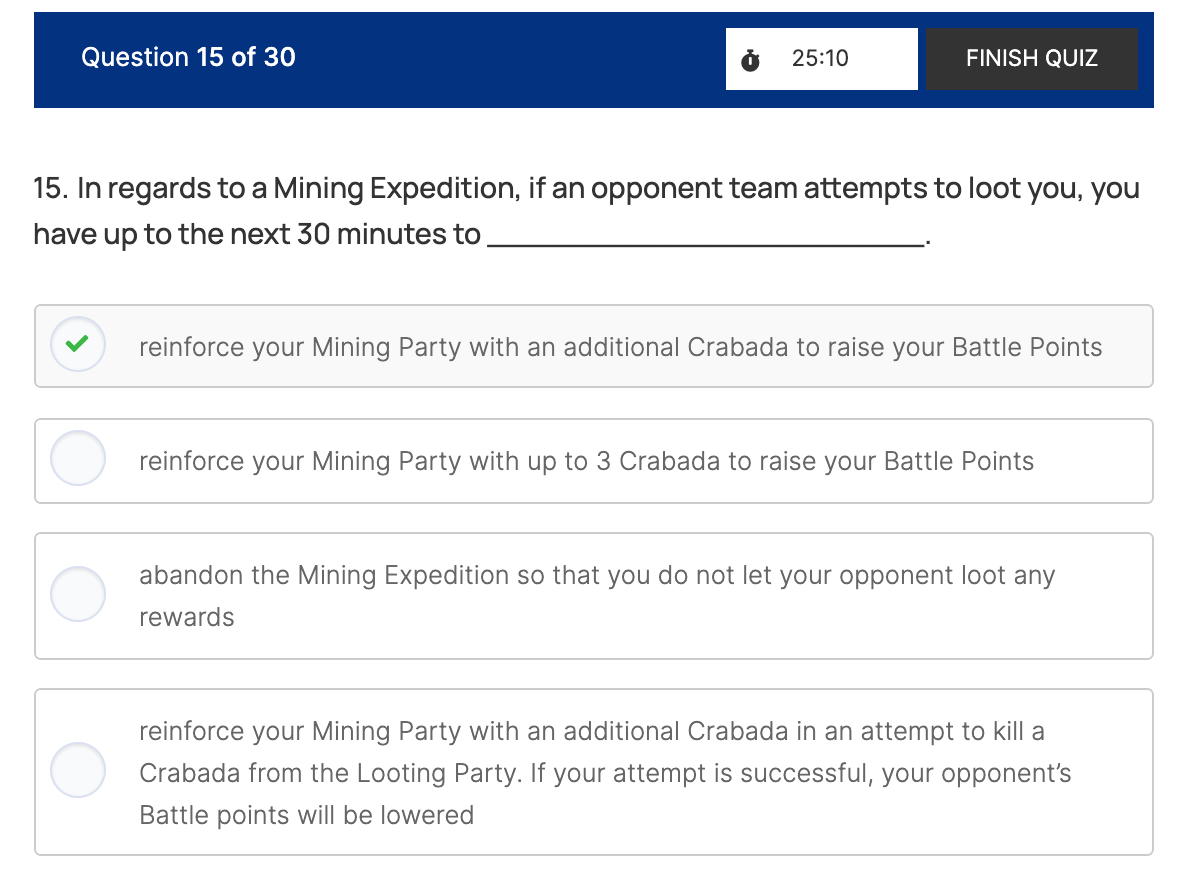
Task: Click the 25:10 countdown timer display
Action: pos(820,59)
